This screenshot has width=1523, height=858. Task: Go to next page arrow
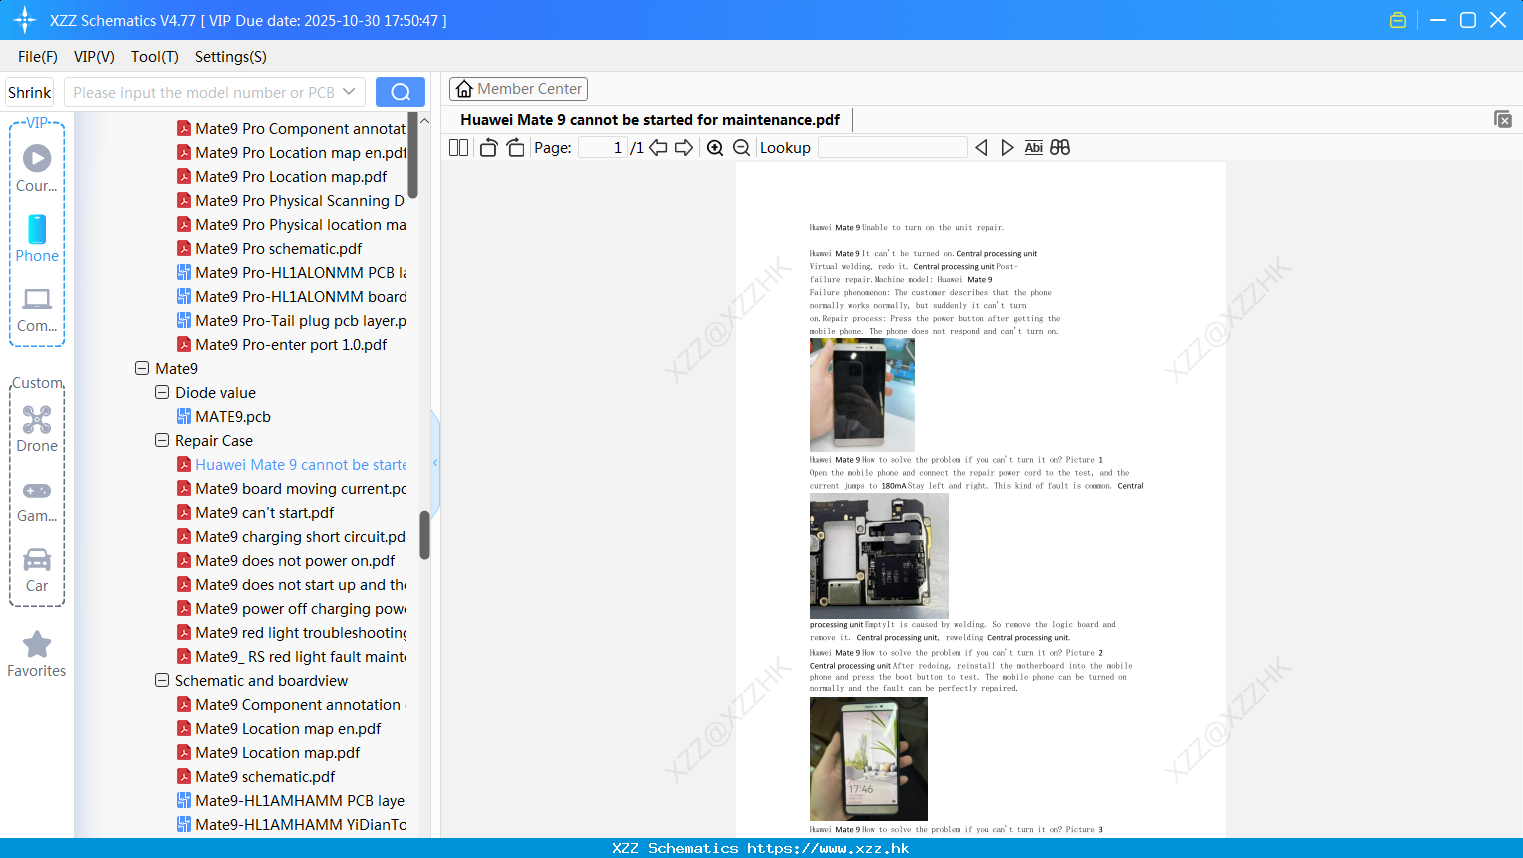click(x=684, y=148)
